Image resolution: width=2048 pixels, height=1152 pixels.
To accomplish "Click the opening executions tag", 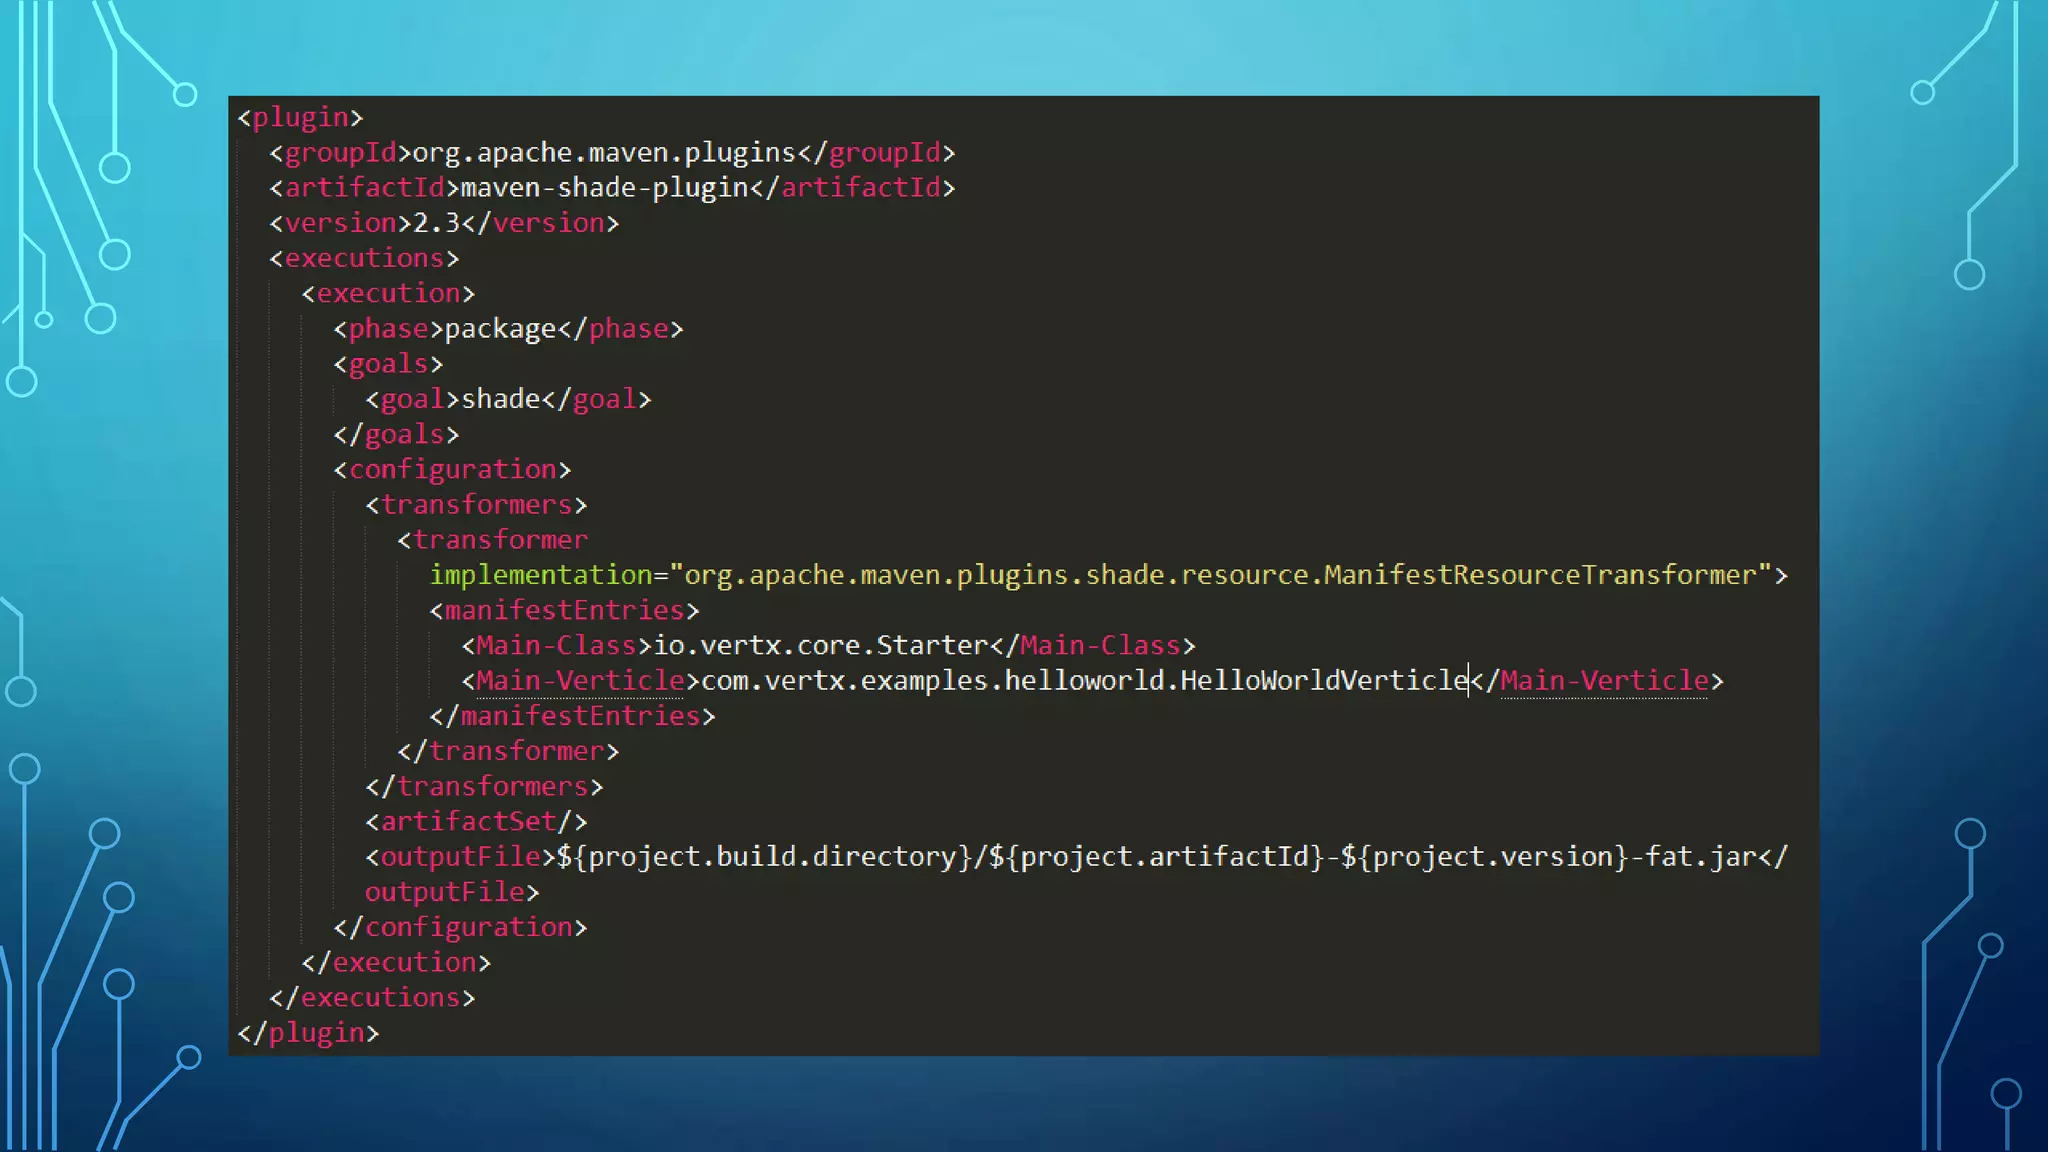I will point(364,258).
